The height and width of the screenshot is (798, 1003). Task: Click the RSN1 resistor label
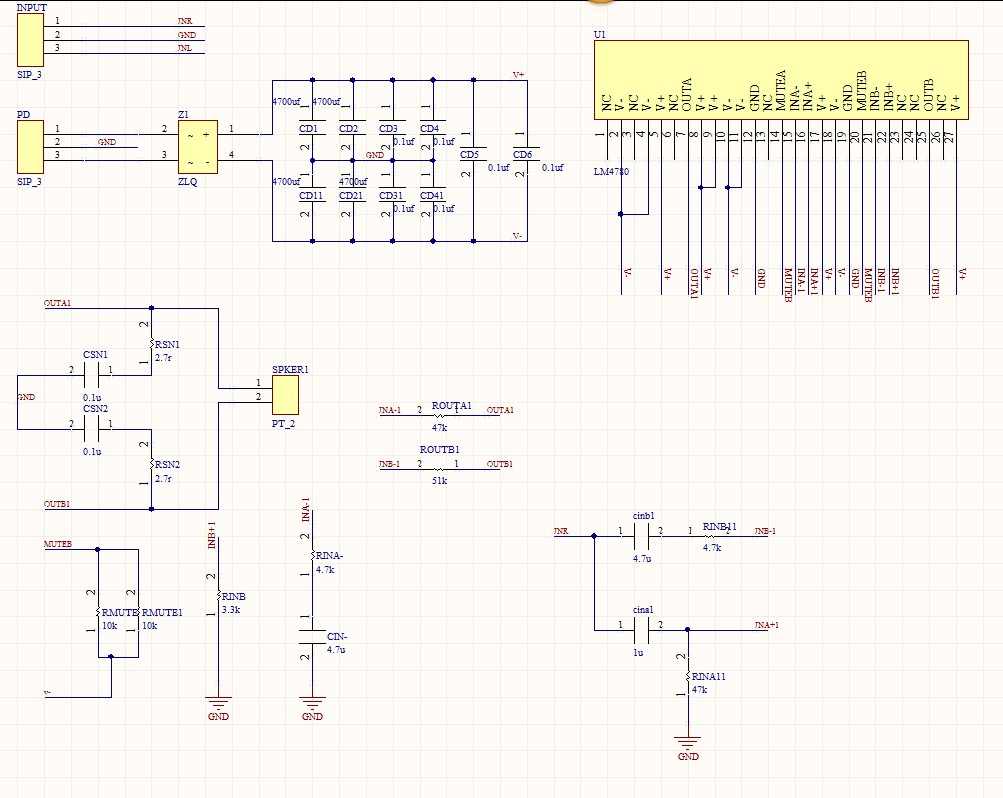pyautogui.click(x=167, y=345)
